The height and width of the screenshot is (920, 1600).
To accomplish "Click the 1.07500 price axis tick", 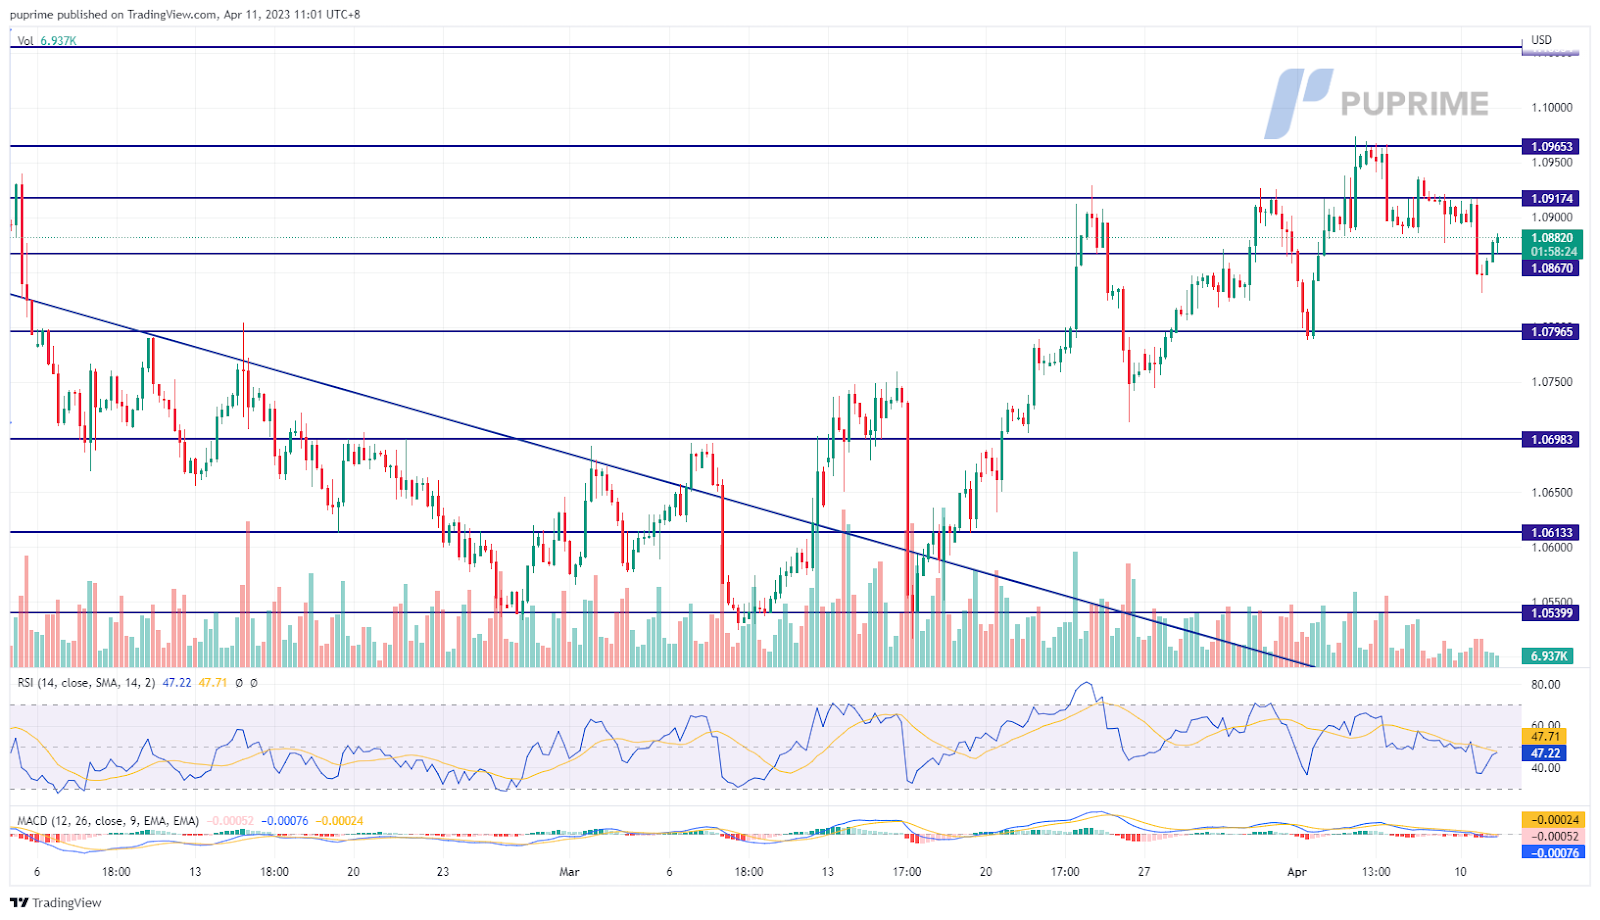I will tap(1552, 382).
